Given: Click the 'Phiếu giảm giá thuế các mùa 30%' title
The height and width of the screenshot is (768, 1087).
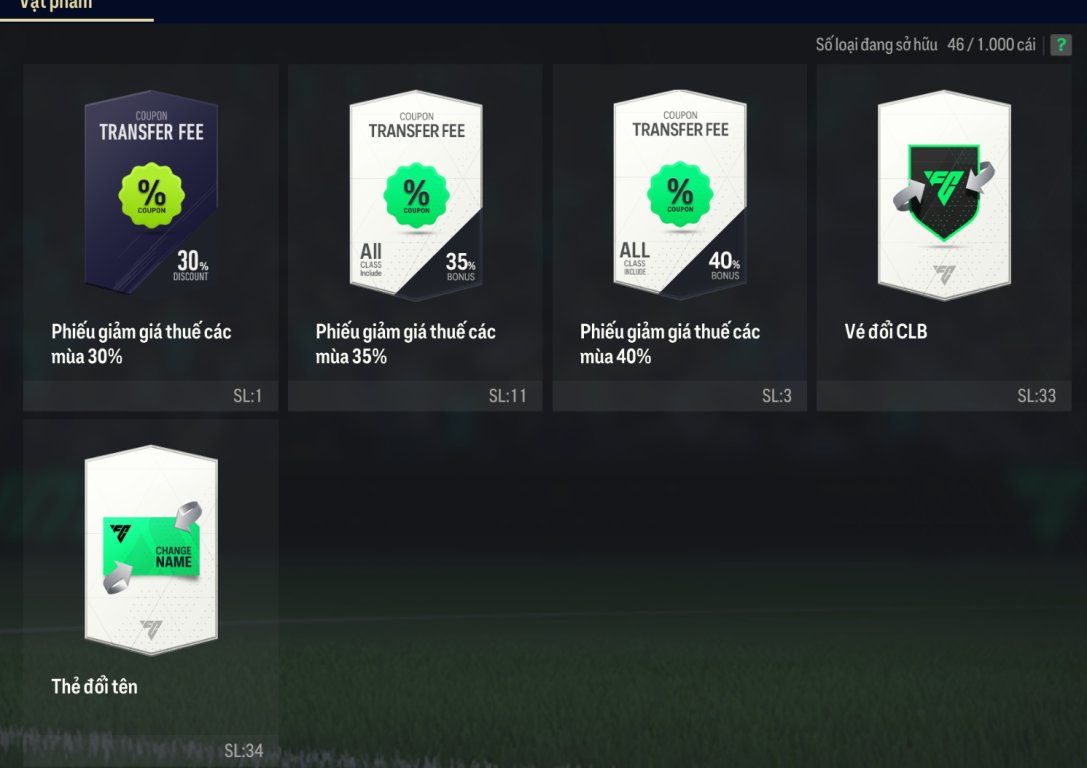Looking at the screenshot, I should [141, 344].
